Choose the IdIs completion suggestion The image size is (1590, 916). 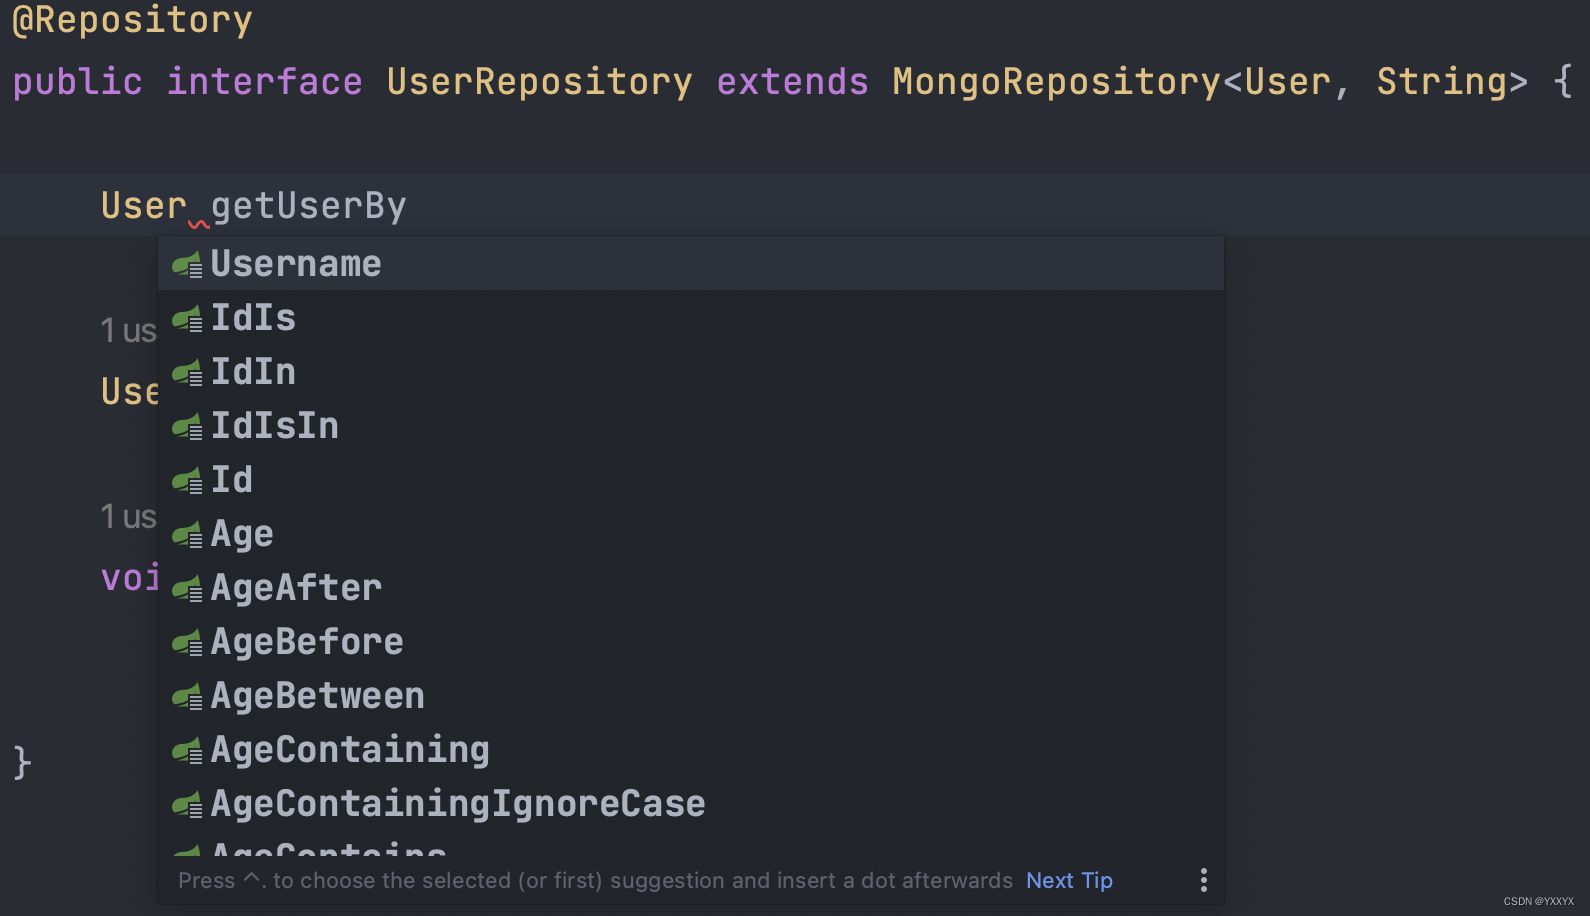click(x=691, y=318)
